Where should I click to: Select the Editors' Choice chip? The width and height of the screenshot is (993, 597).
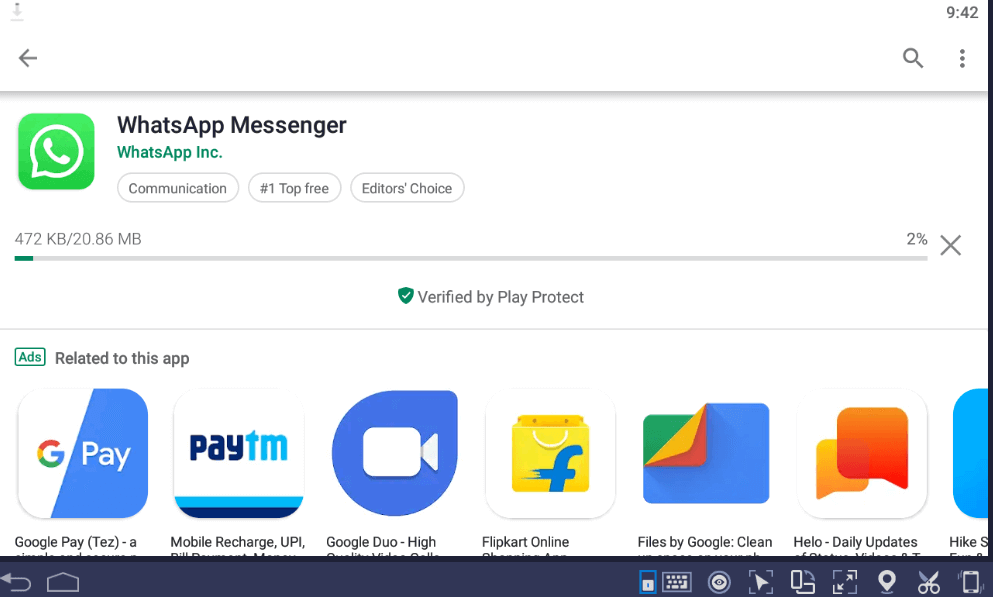407,188
